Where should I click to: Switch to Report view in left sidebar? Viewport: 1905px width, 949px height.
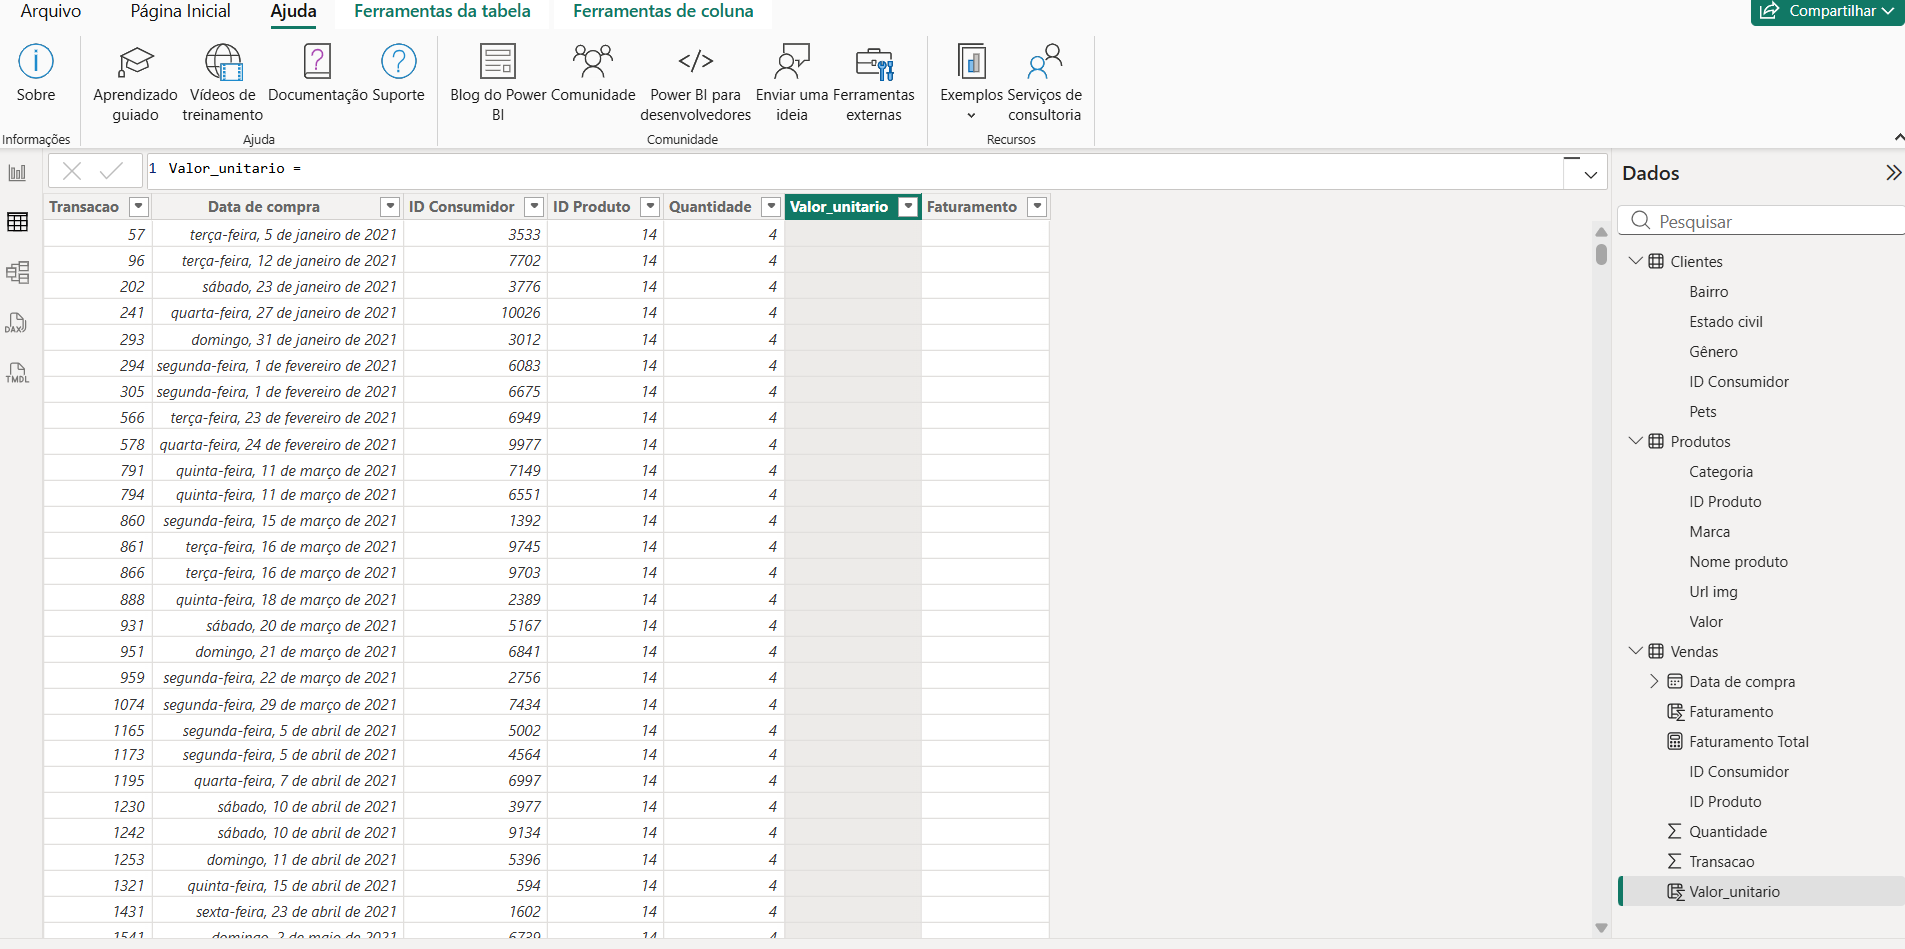click(18, 173)
